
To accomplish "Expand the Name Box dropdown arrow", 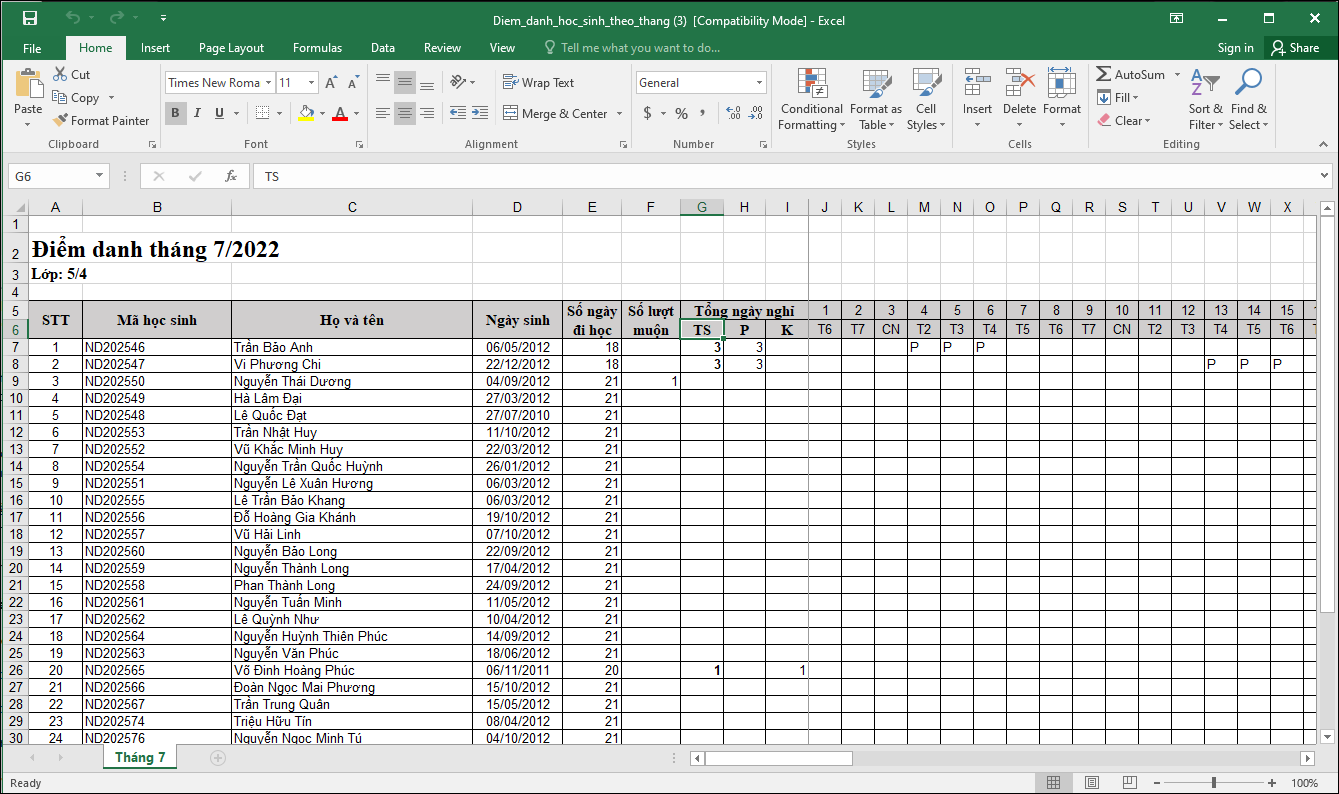I will pos(99,176).
